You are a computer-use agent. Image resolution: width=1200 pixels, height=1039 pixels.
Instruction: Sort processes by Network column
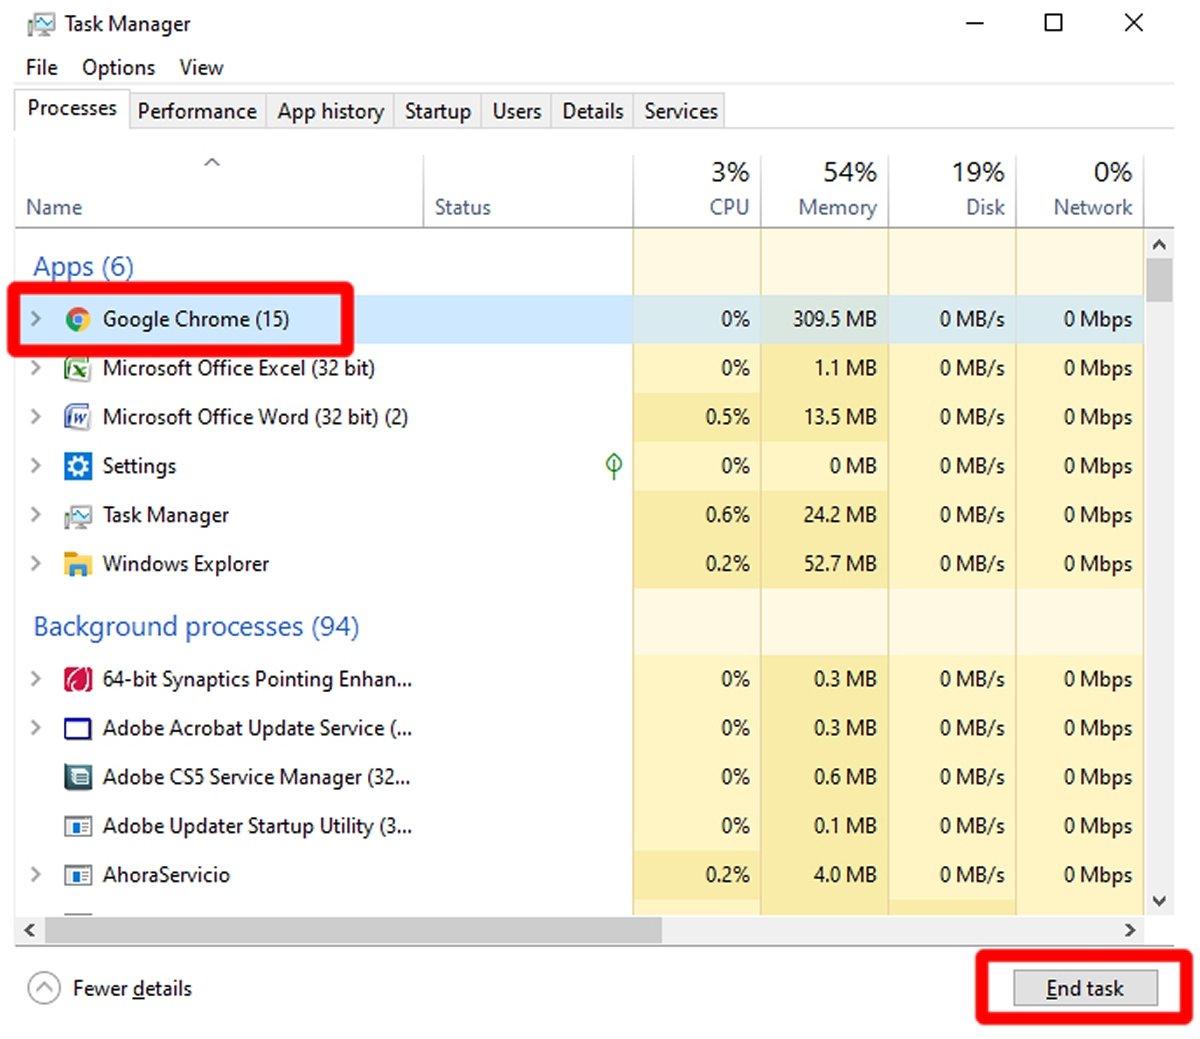(x=1080, y=191)
